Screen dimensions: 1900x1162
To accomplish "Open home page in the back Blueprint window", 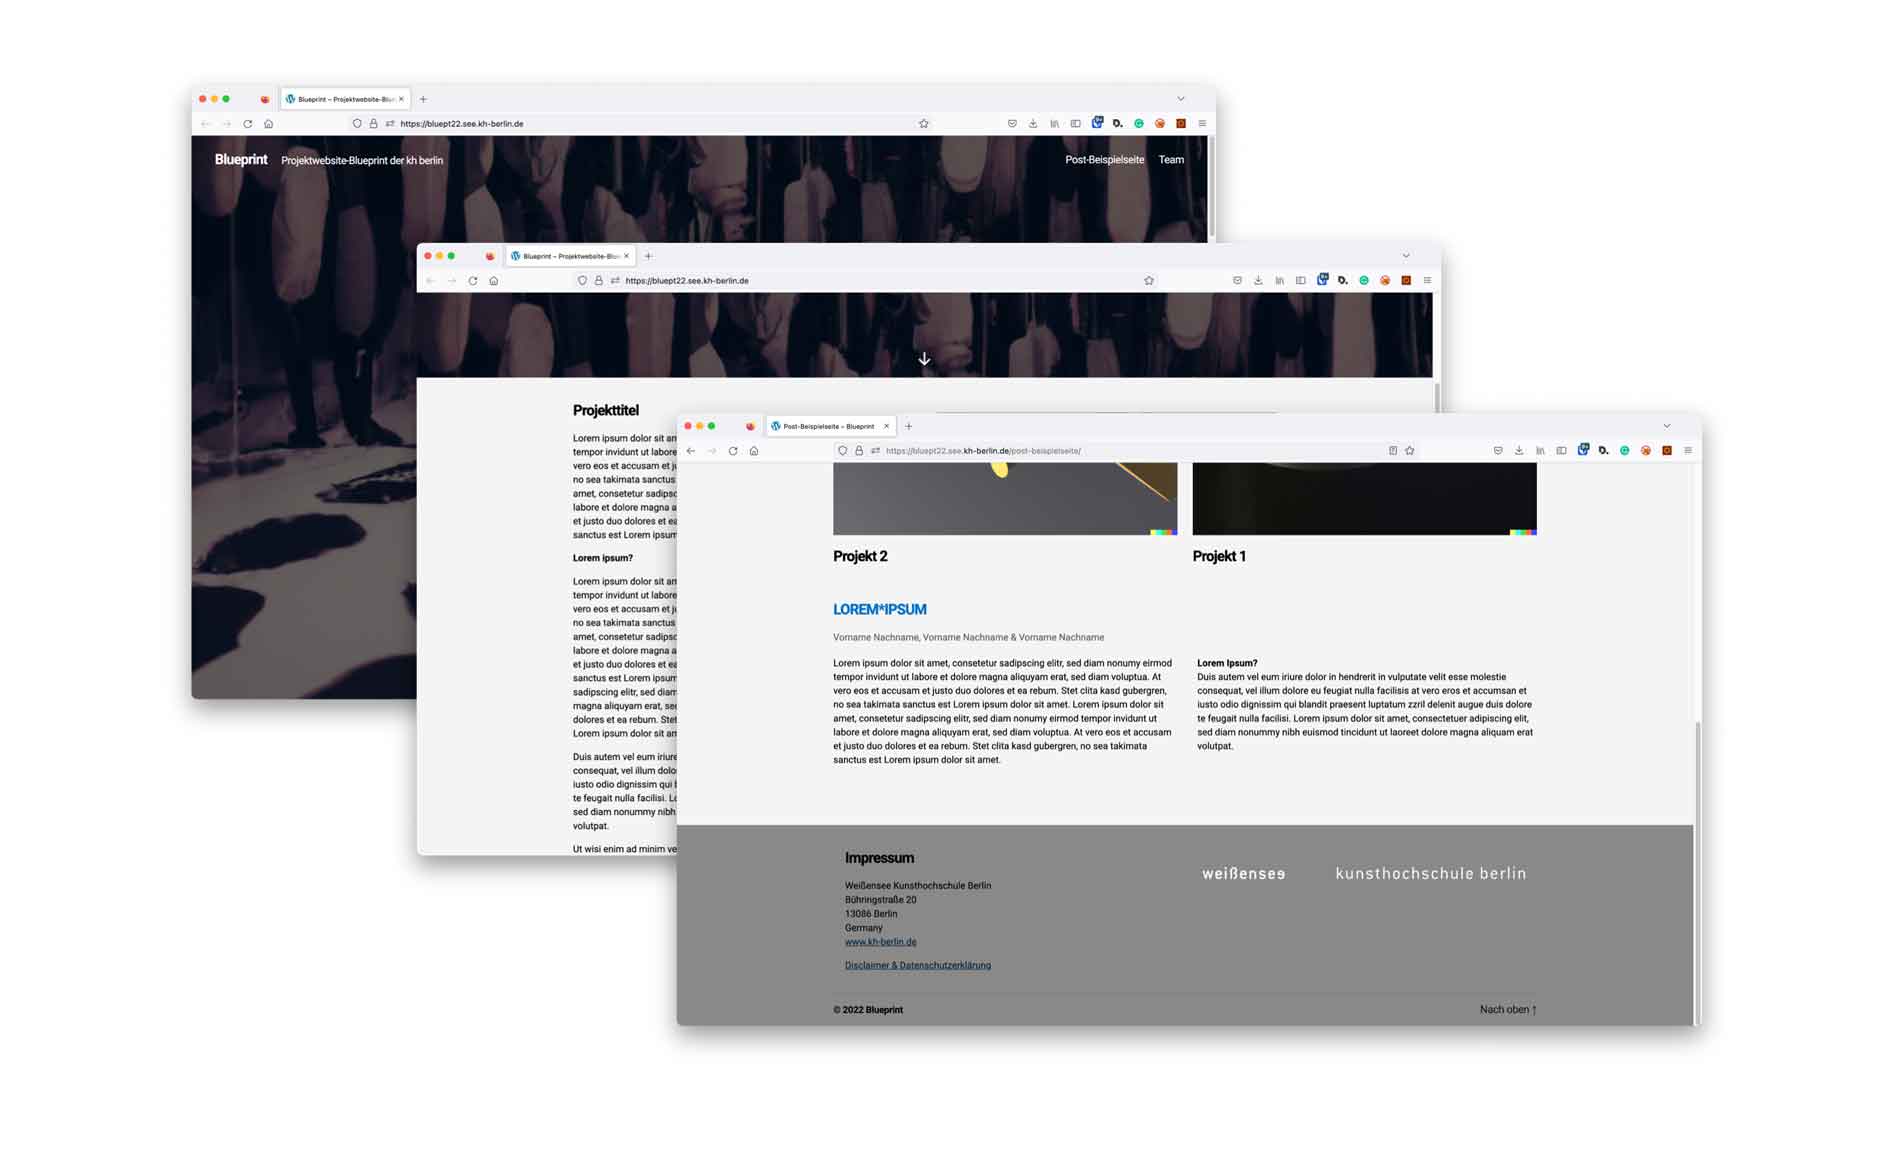I will pos(268,124).
